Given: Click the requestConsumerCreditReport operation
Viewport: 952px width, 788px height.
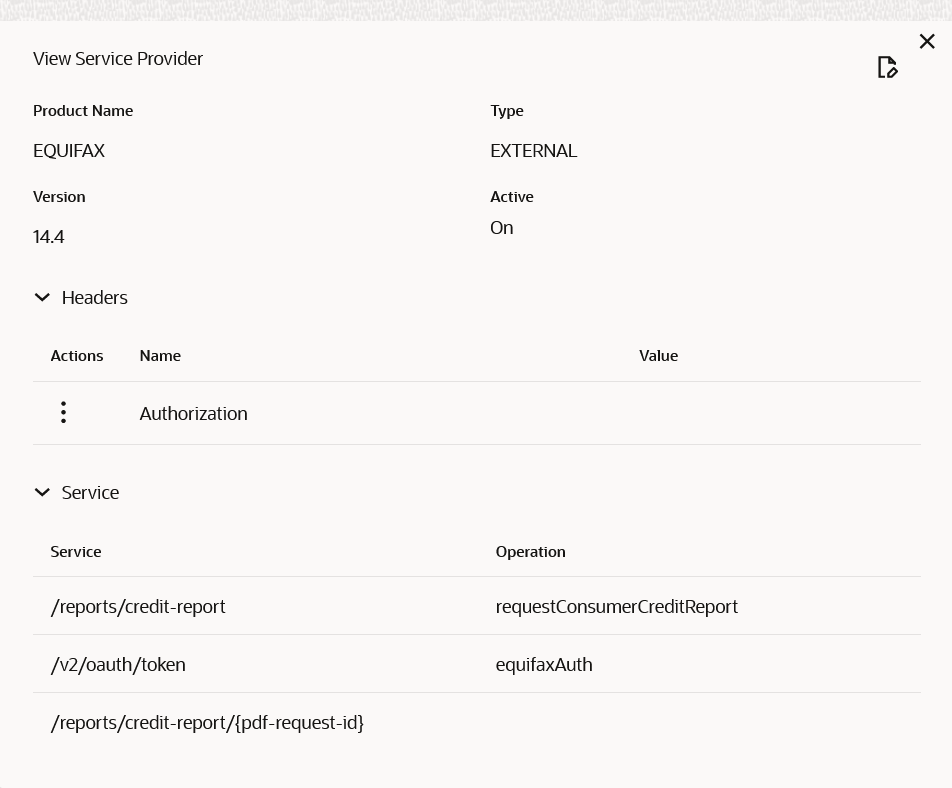Looking at the screenshot, I should (x=616, y=607).
